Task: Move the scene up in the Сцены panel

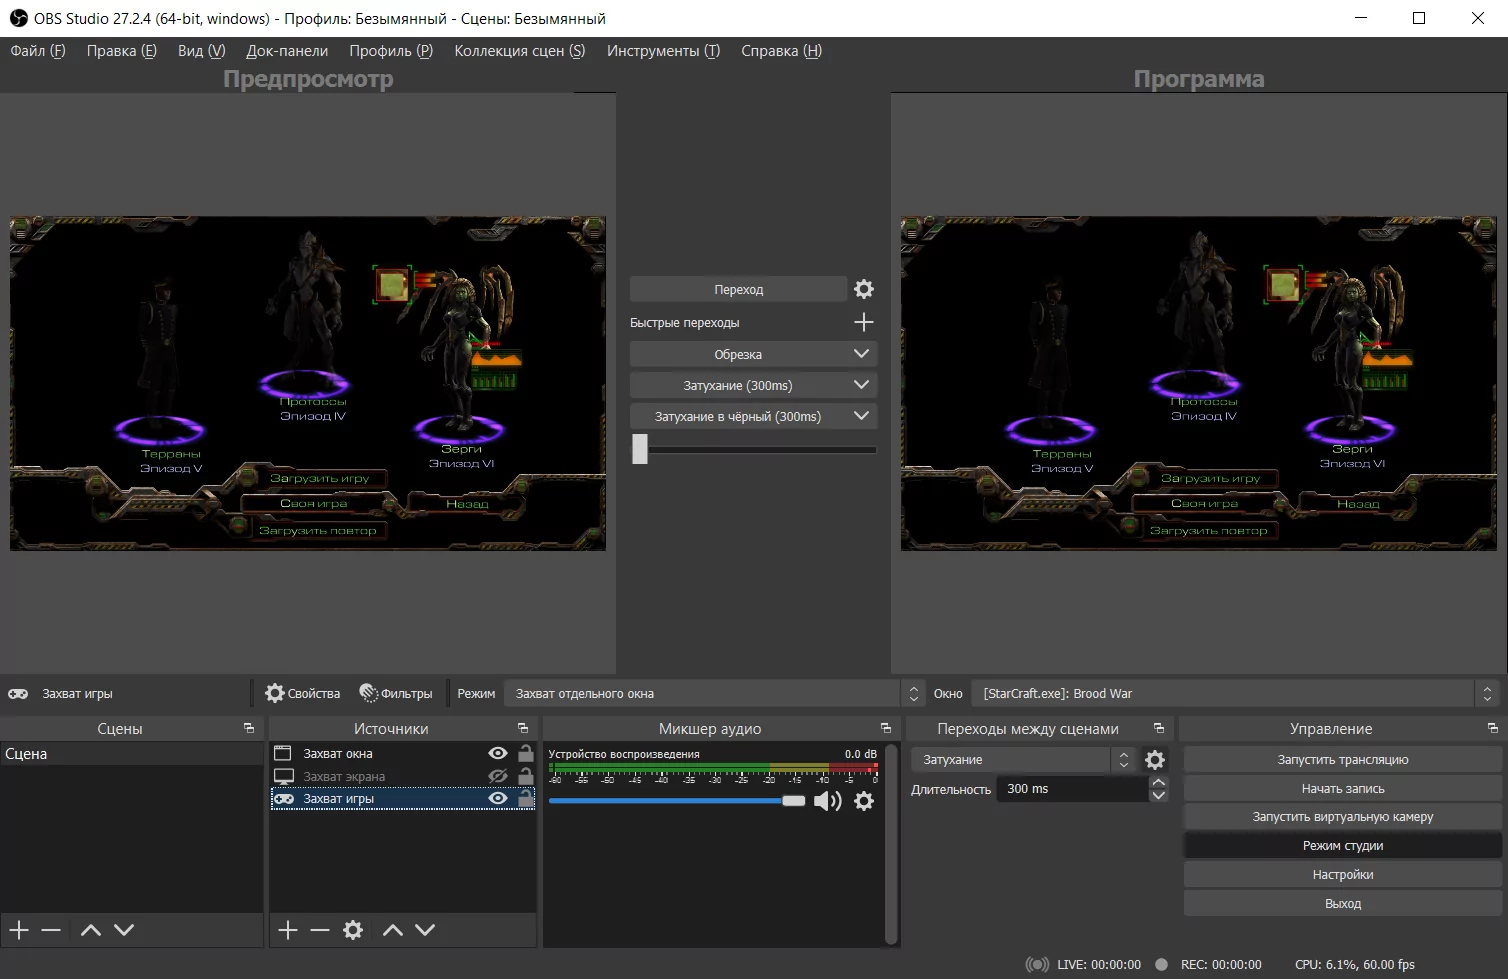Action: tap(91, 930)
